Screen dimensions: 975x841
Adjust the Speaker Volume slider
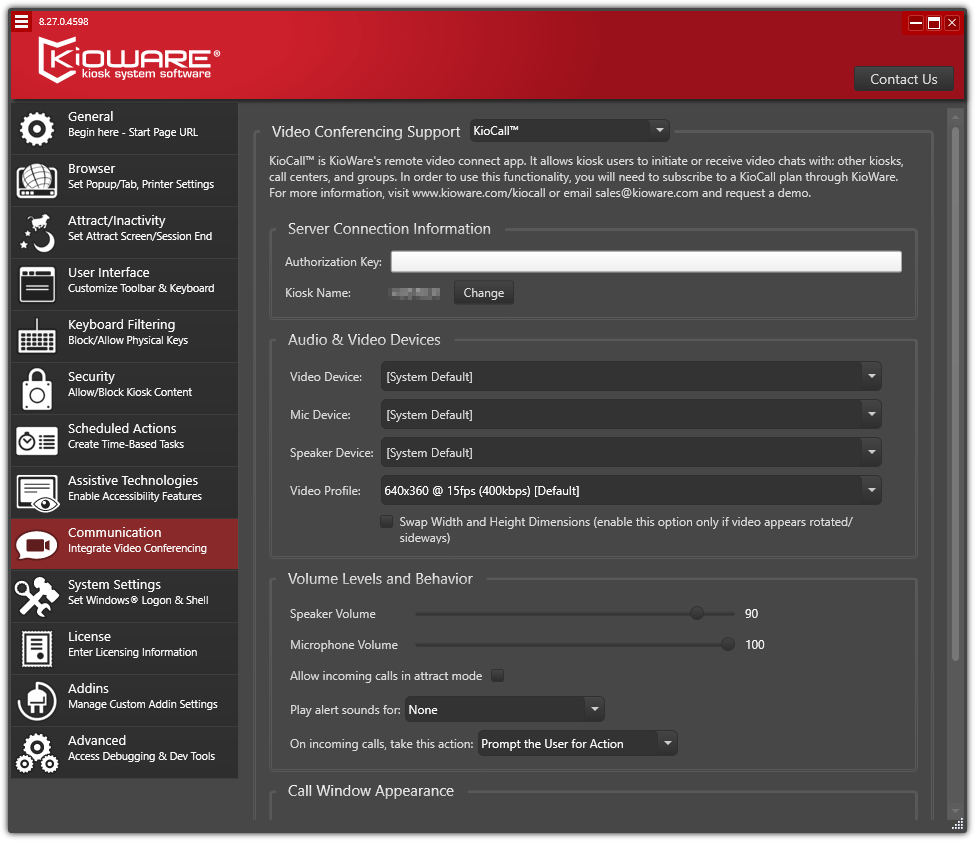coord(696,614)
